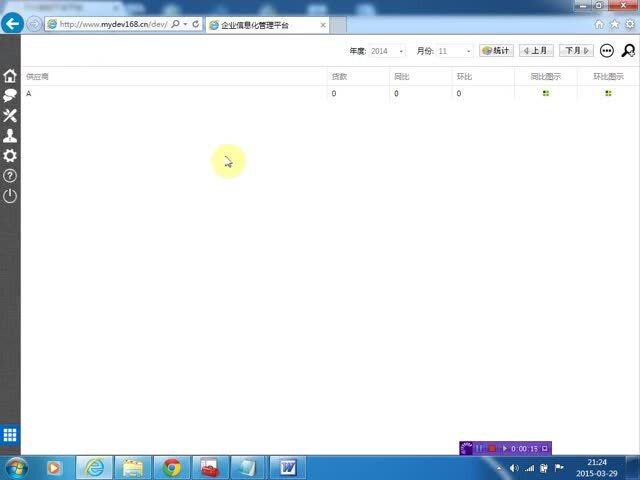
Task: Select the 企业信息化管理平台 browser tab
Action: 250,24
